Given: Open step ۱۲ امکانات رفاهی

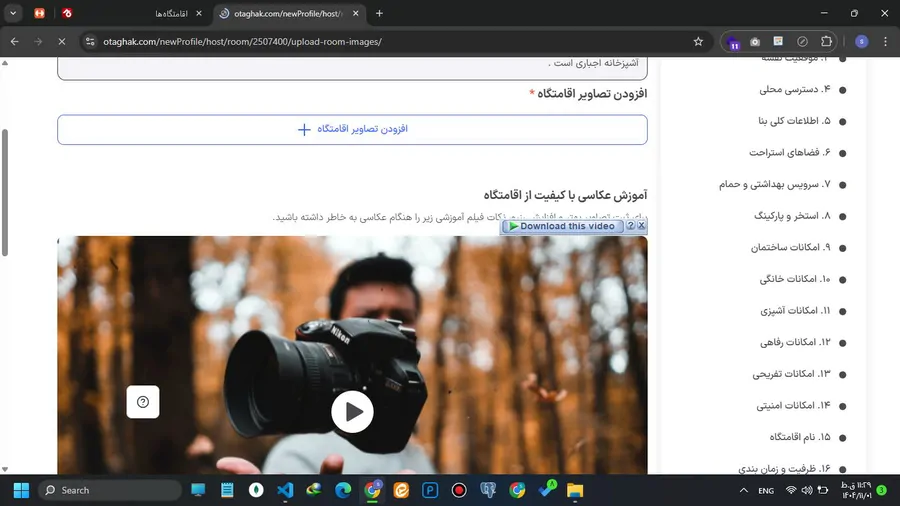Looking at the screenshot, I should (795, 342).
